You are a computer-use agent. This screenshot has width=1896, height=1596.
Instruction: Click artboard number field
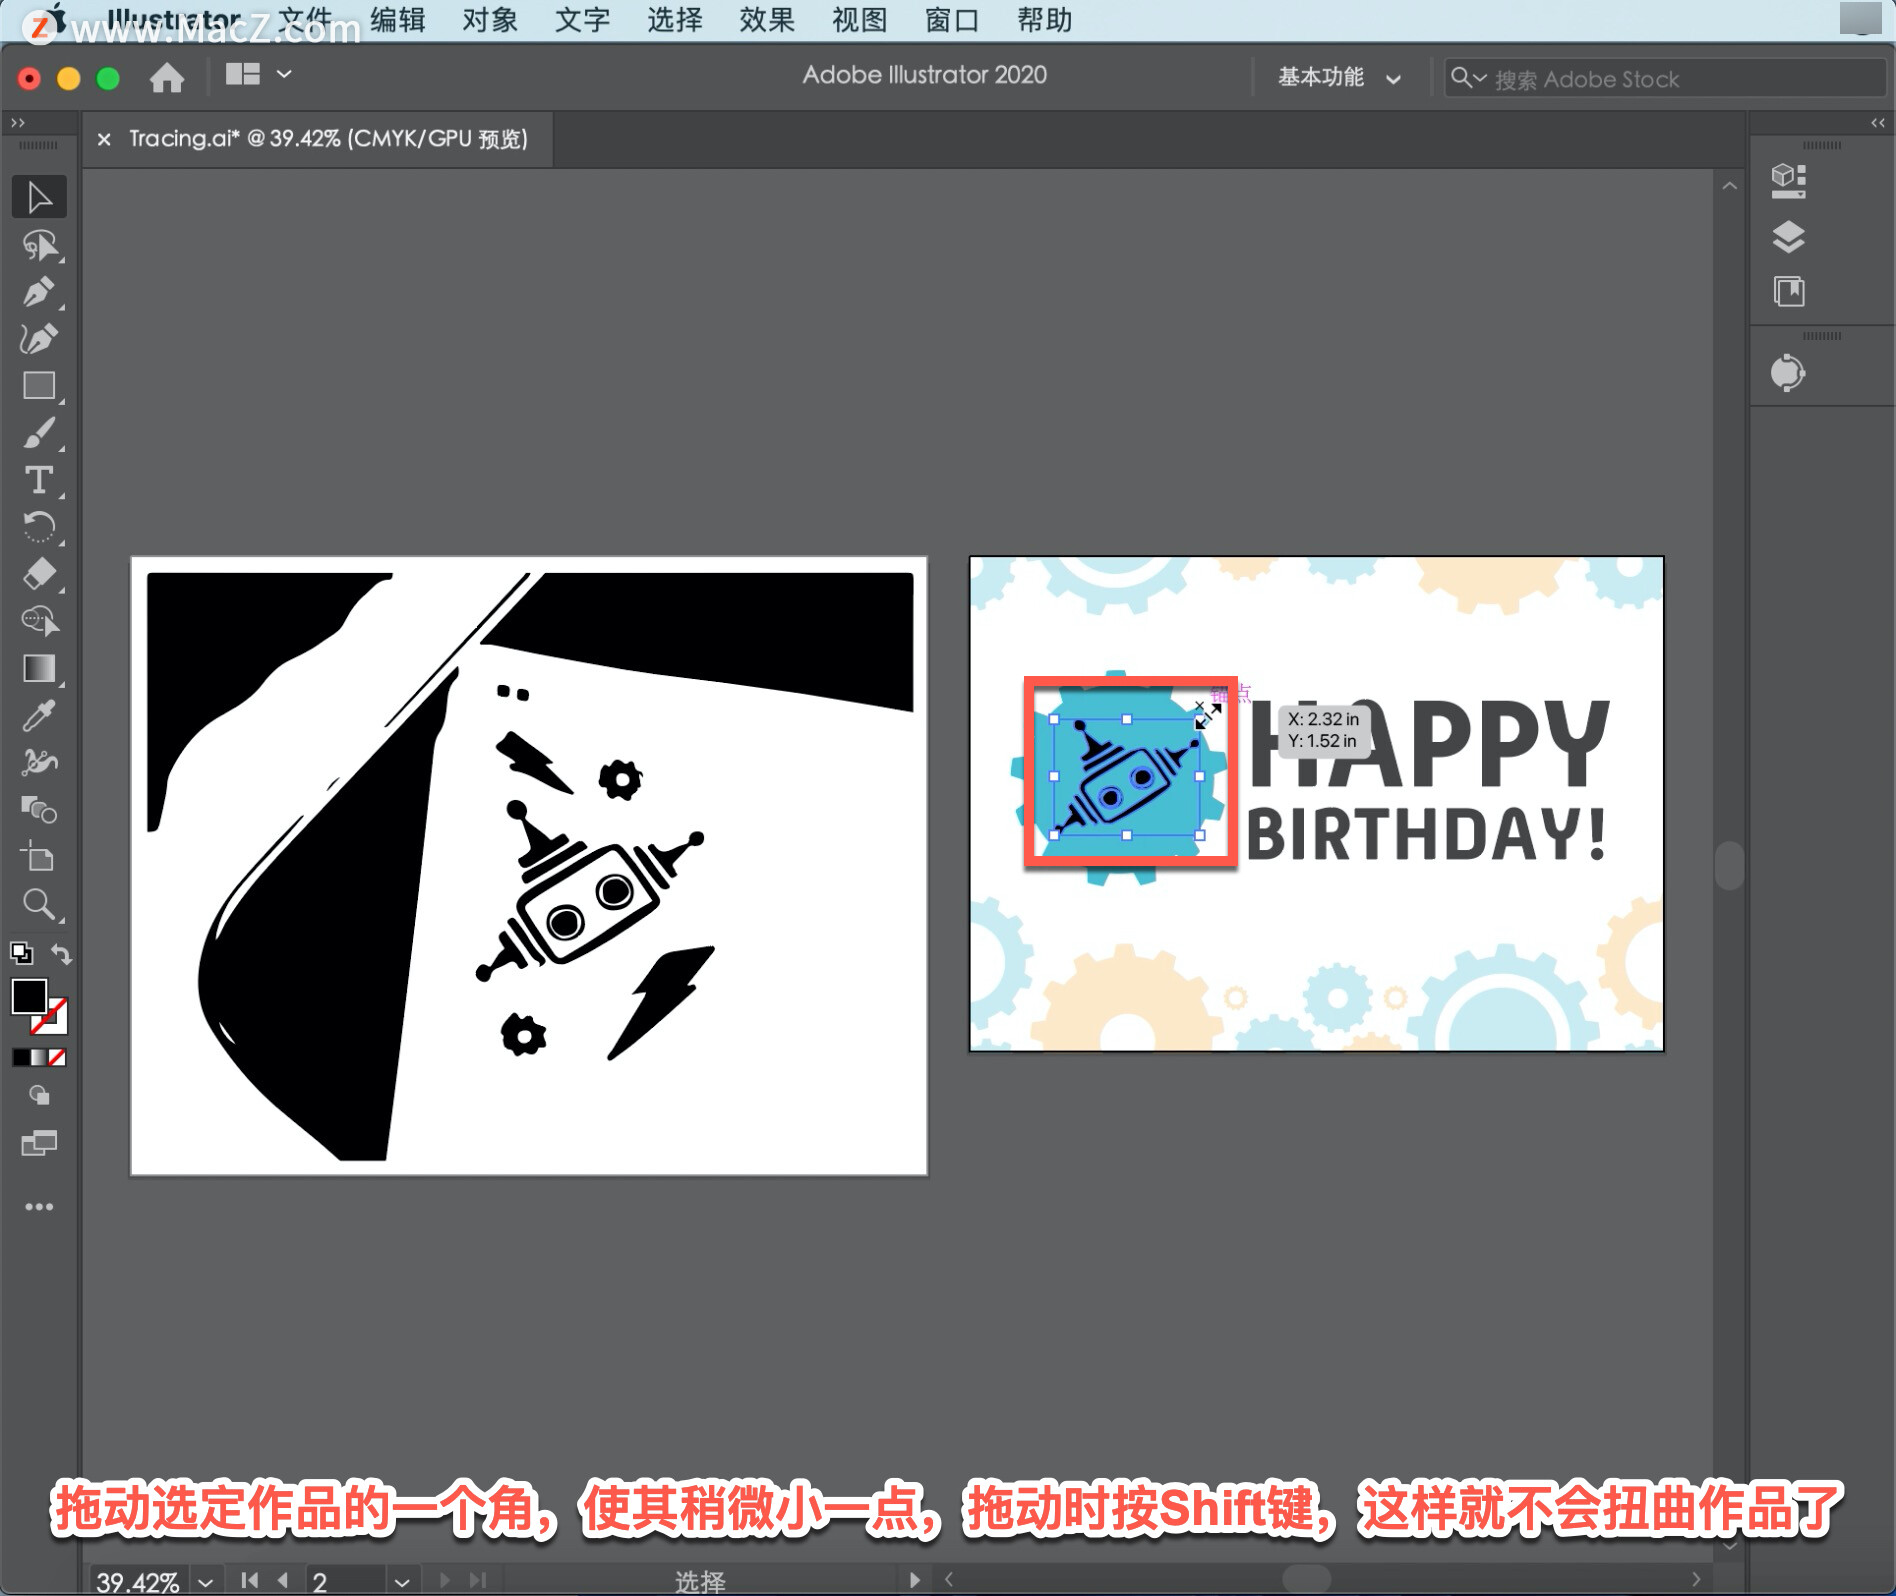[346, 1582]
